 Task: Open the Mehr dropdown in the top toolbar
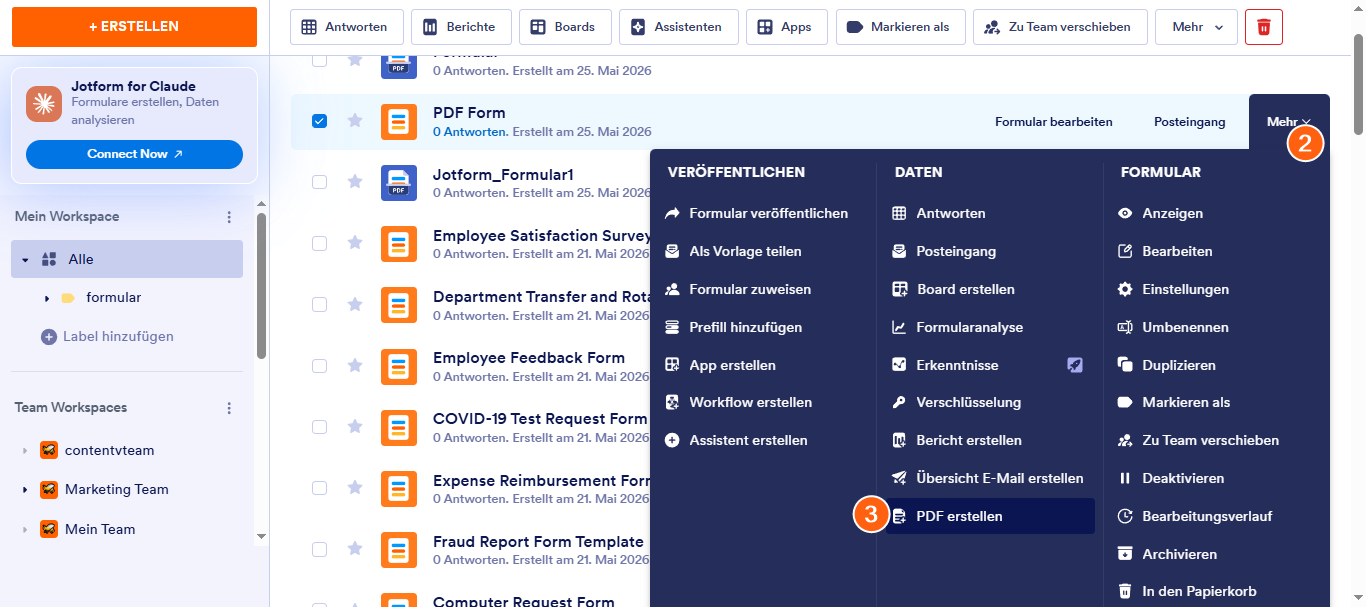point(1196,27)
